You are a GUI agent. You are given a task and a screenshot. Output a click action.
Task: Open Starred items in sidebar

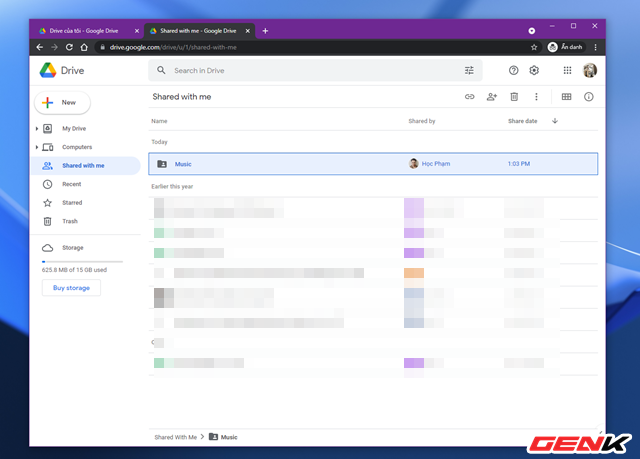(72, 202)
